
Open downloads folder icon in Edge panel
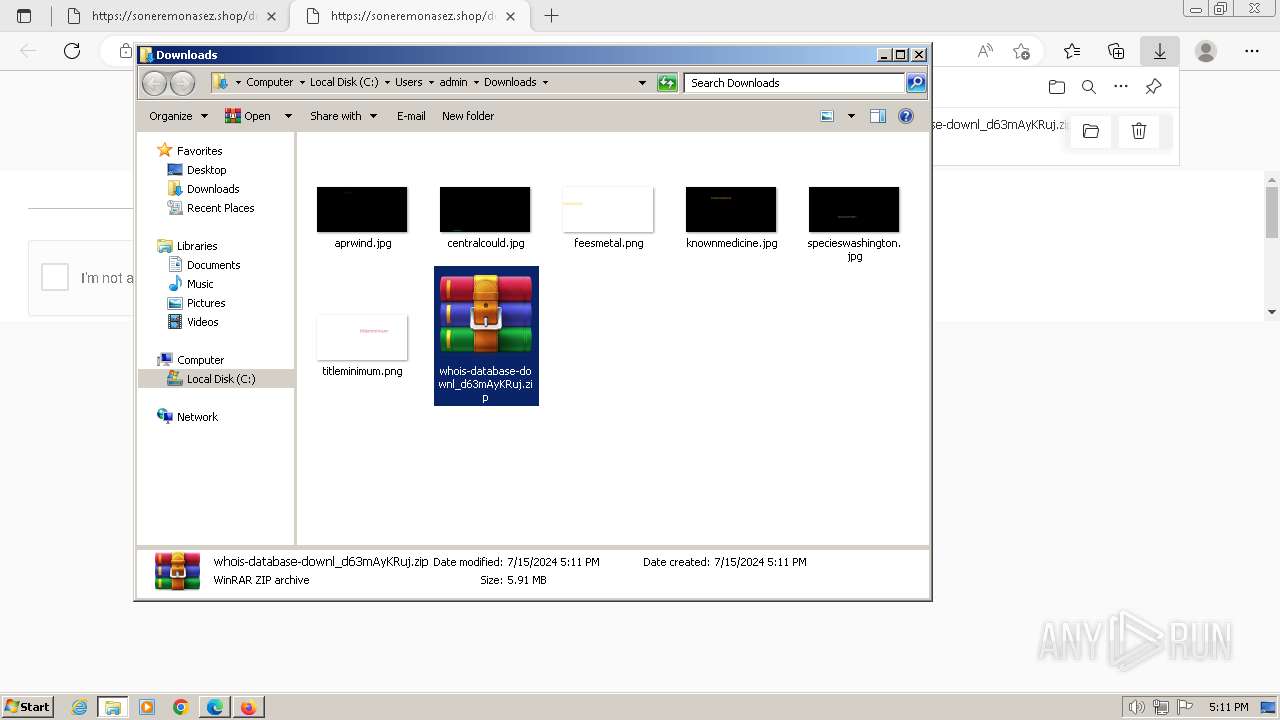[1057, 87]
